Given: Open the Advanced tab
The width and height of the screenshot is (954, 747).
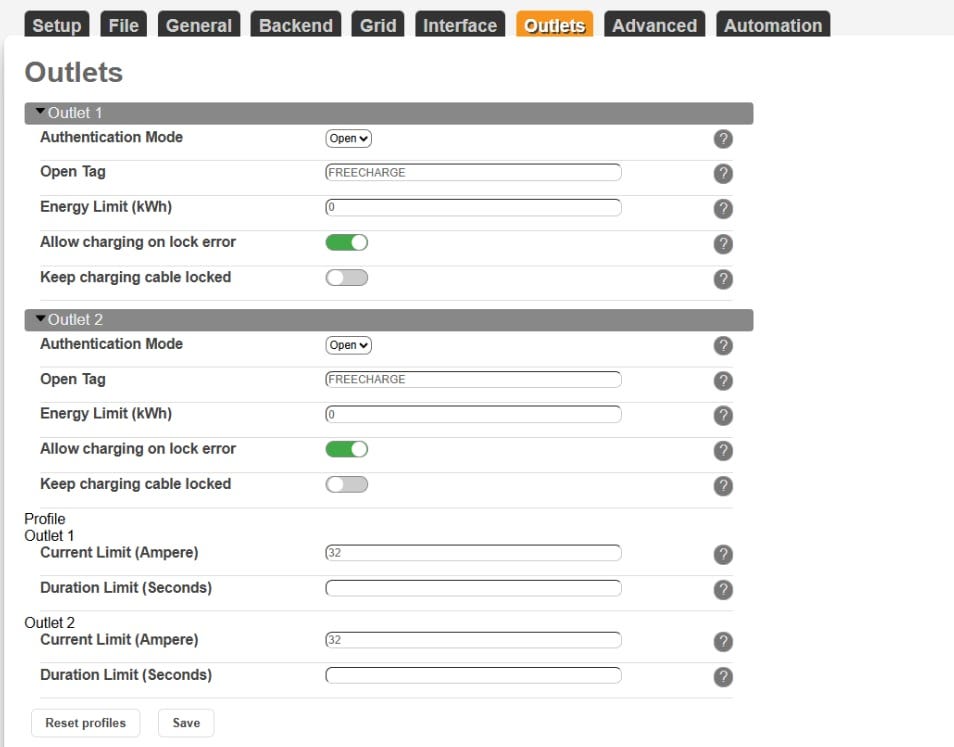Looking at the screenshot, I should [x=655, y=25].
